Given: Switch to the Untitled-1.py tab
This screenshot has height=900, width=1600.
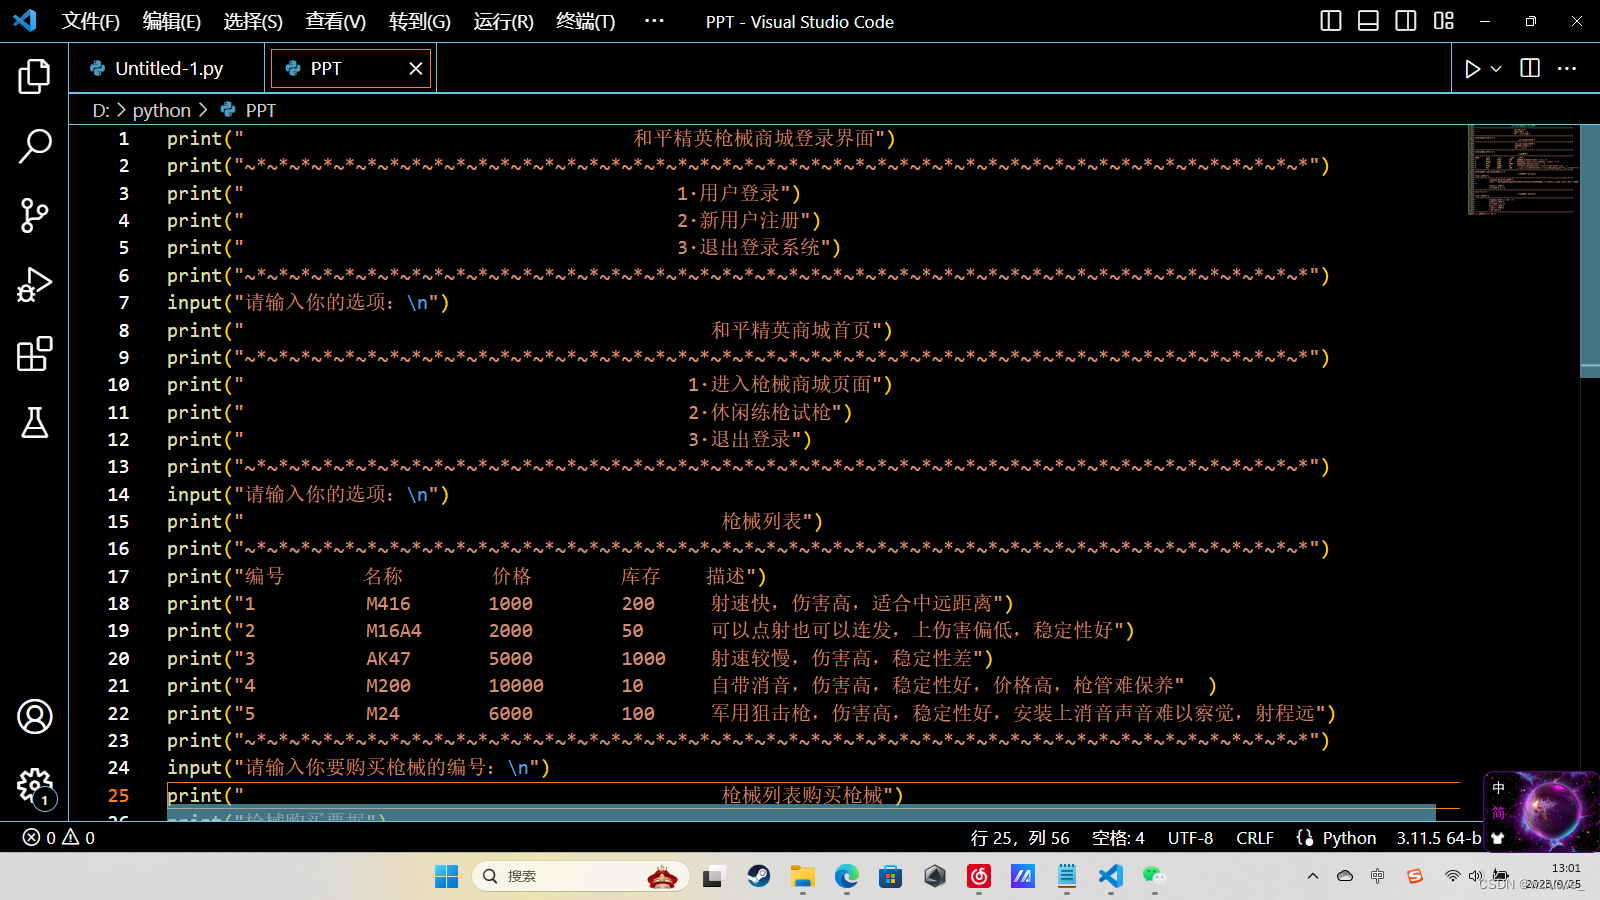Looking at the screenshot, I should [168, 68].
